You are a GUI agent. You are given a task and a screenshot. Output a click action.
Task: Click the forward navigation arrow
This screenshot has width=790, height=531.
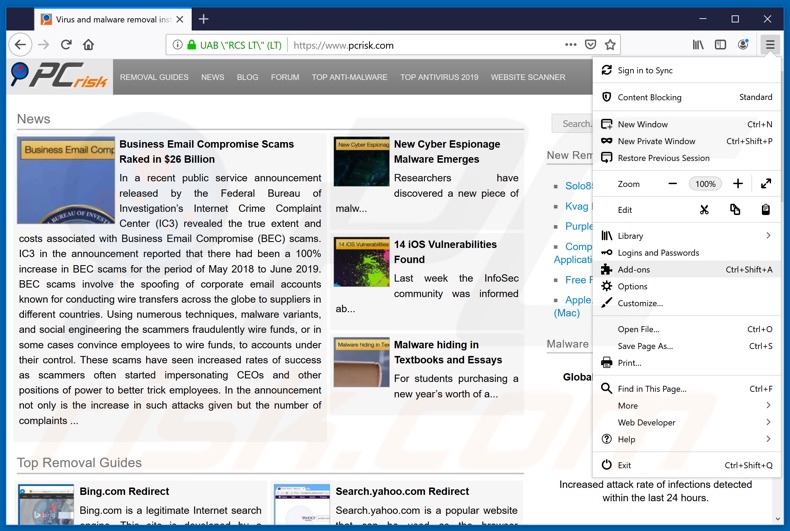click(x=44, y=45)
